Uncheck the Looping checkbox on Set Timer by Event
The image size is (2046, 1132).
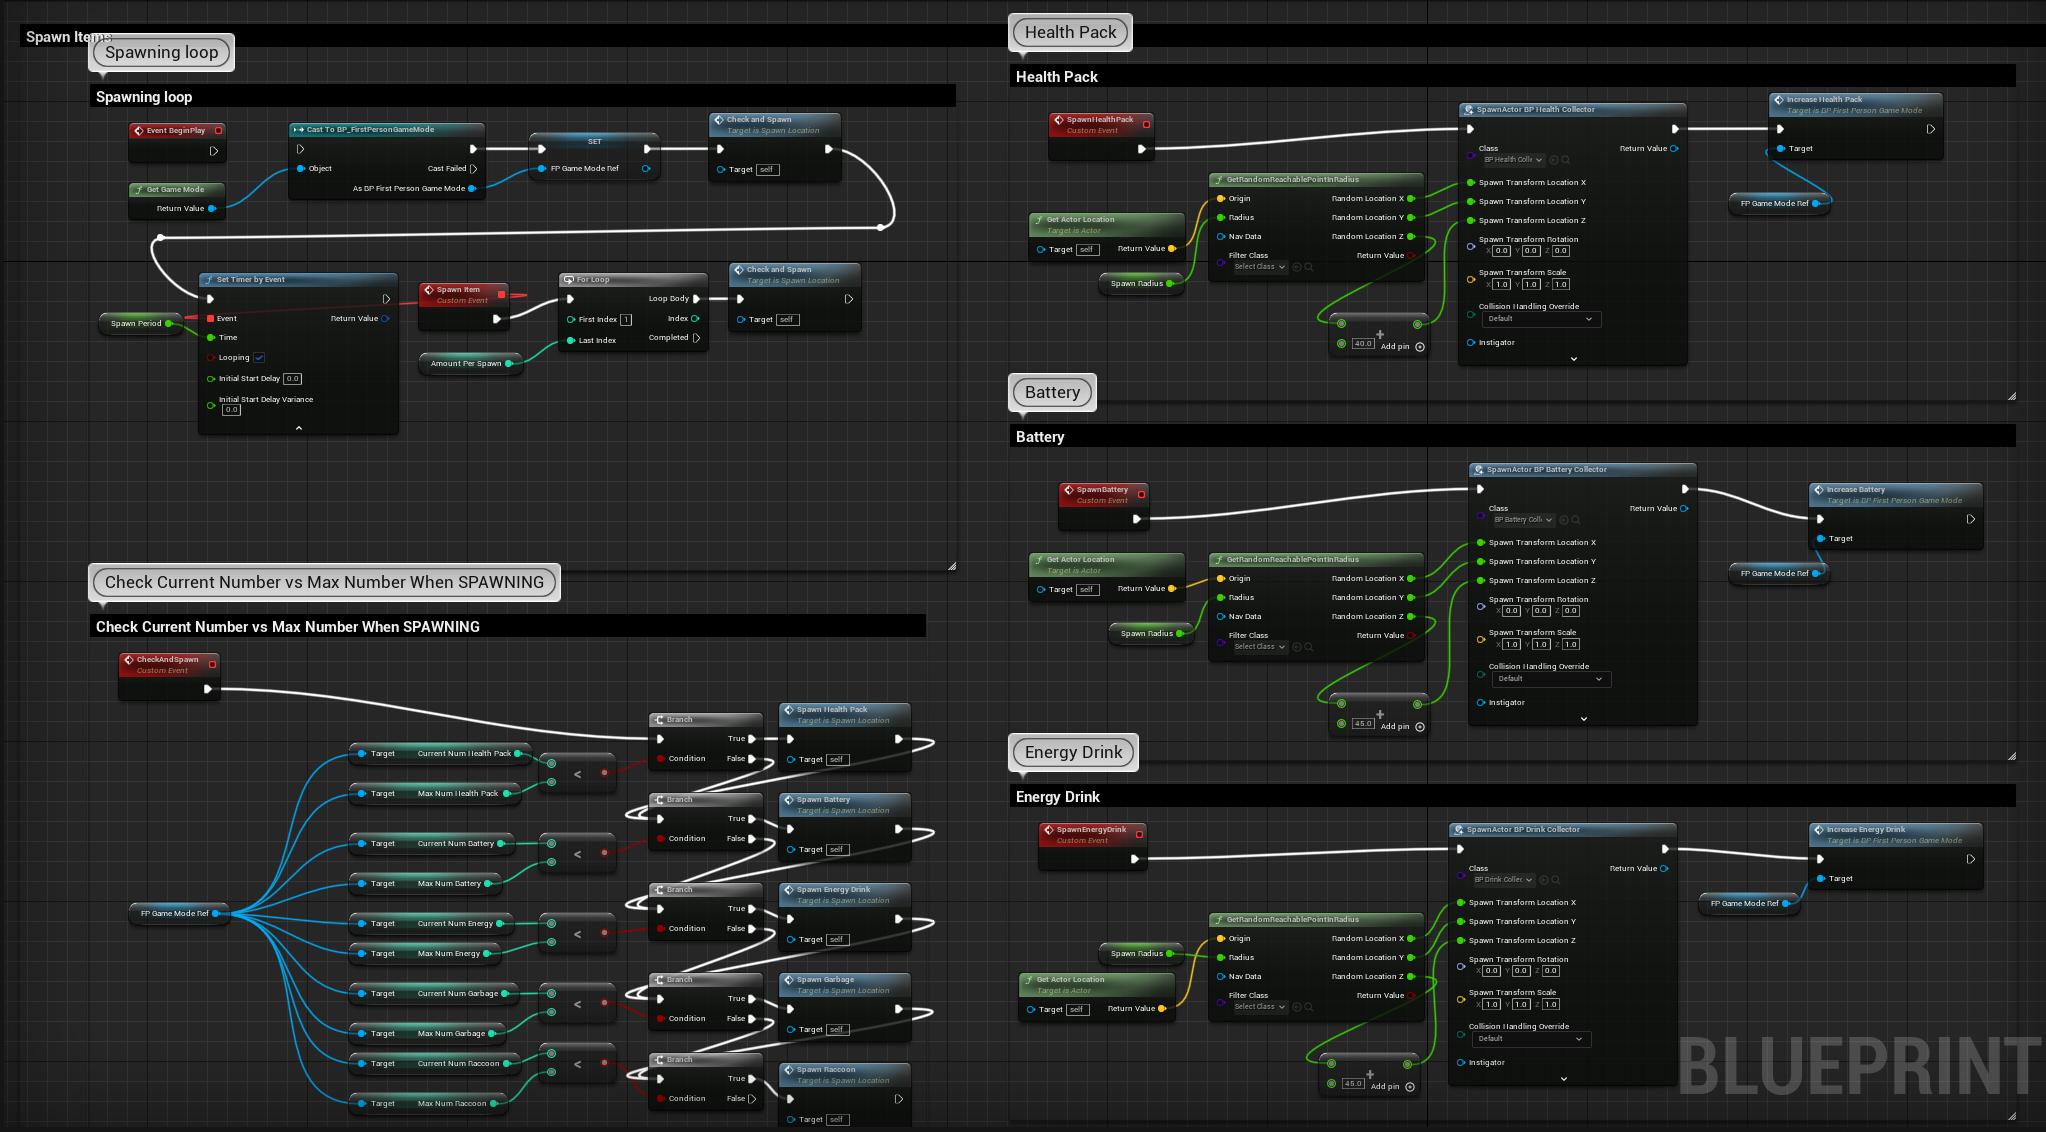[x=258, y=357]
